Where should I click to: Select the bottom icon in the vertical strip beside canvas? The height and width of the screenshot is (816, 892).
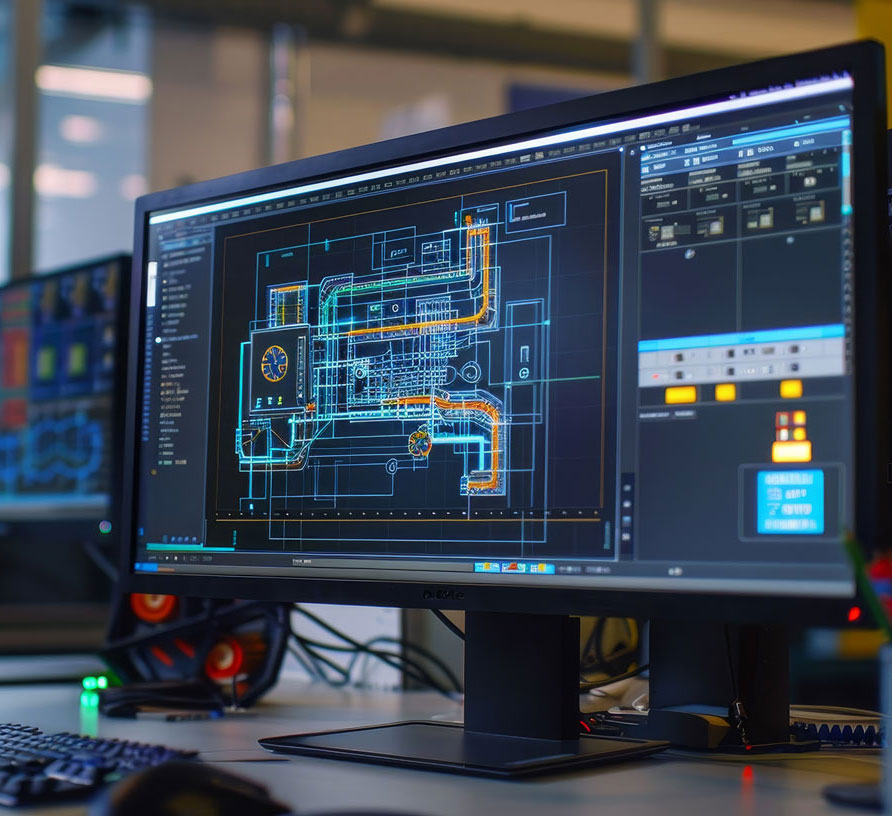(627, 538)
